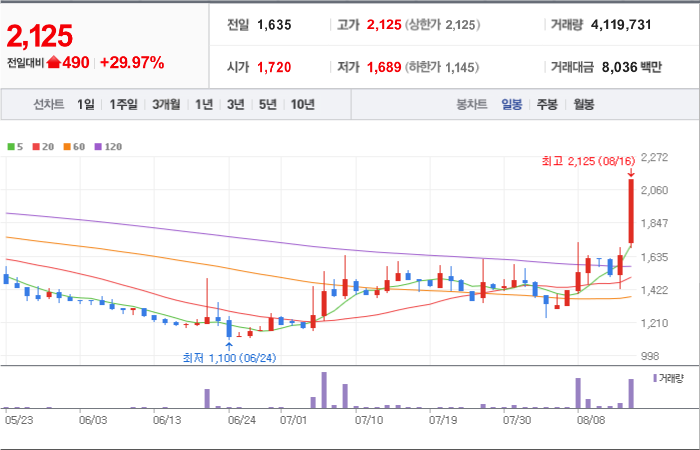Click the green 5-day moving average swatch

point(11,147)
